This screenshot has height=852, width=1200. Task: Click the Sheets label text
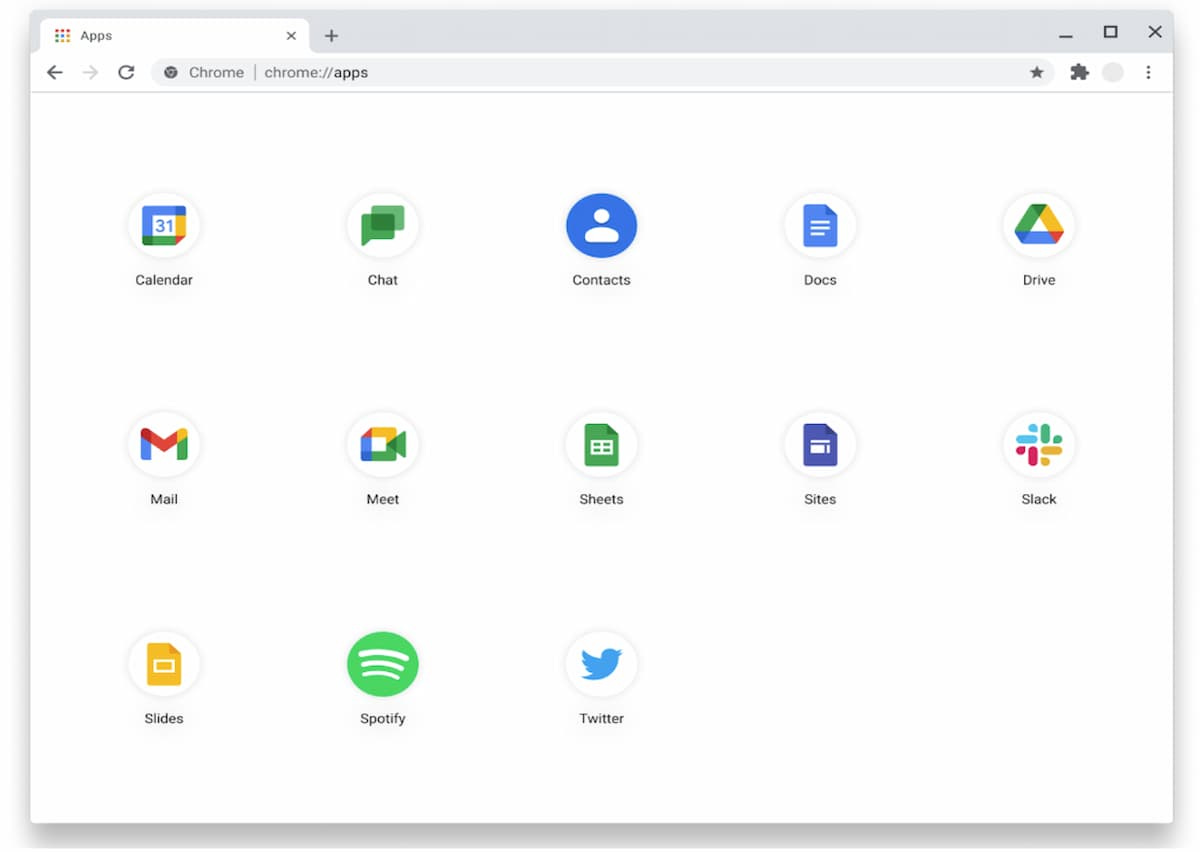click(601, 499)
